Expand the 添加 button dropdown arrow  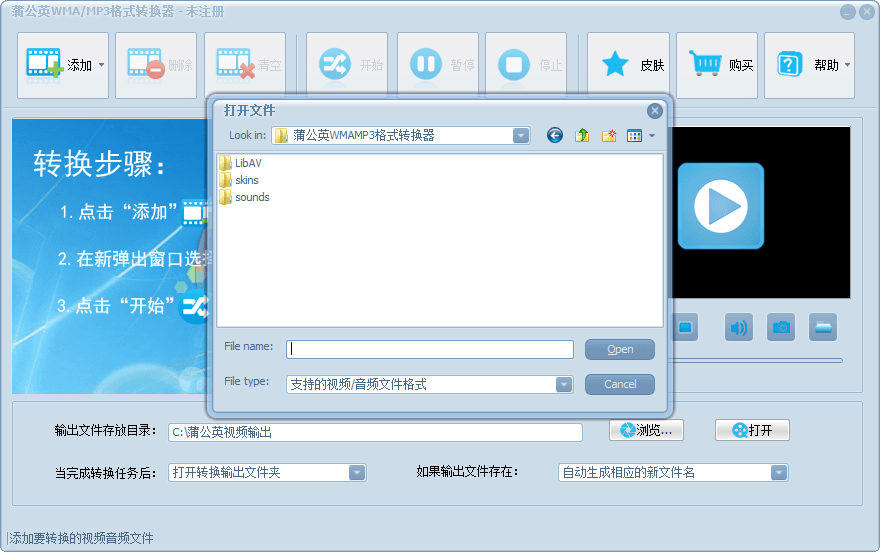pos(102,65)
